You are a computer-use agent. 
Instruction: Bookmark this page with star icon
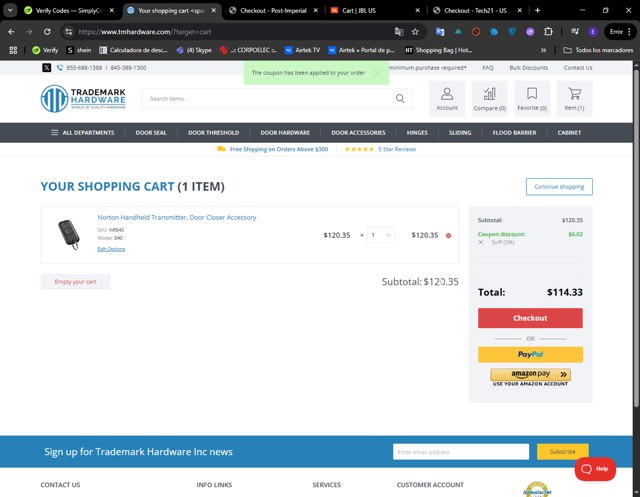click(x=415, y=31)
